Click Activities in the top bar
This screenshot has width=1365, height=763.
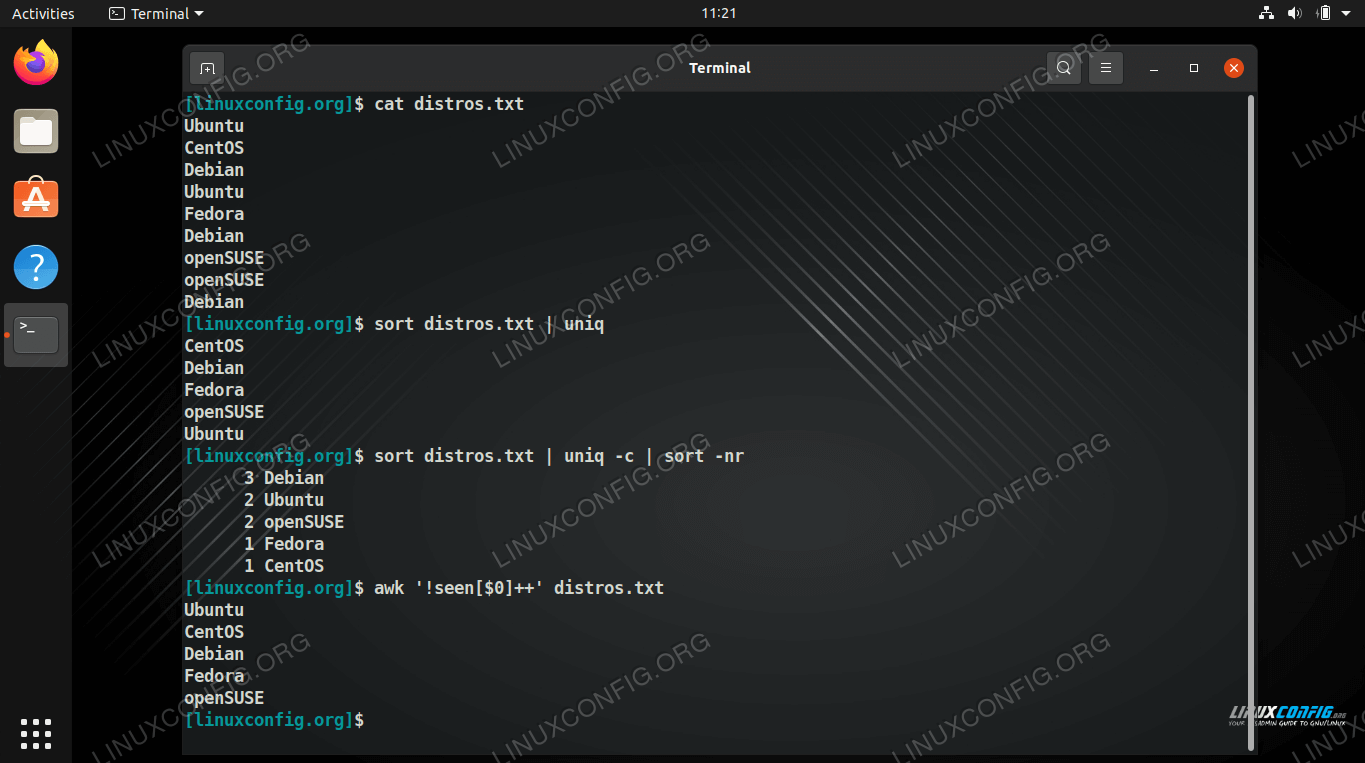pyautogui.click(x=43, y=13)
